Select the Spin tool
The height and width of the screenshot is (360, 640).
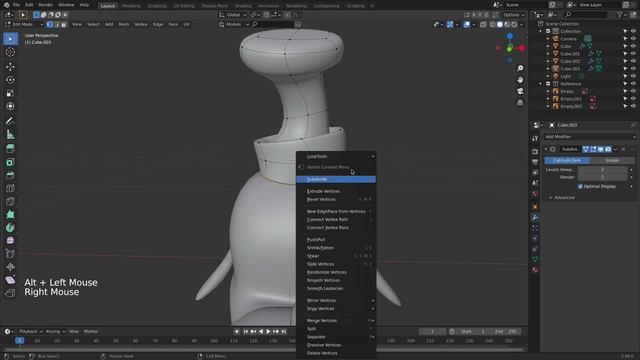pos(10,228)
